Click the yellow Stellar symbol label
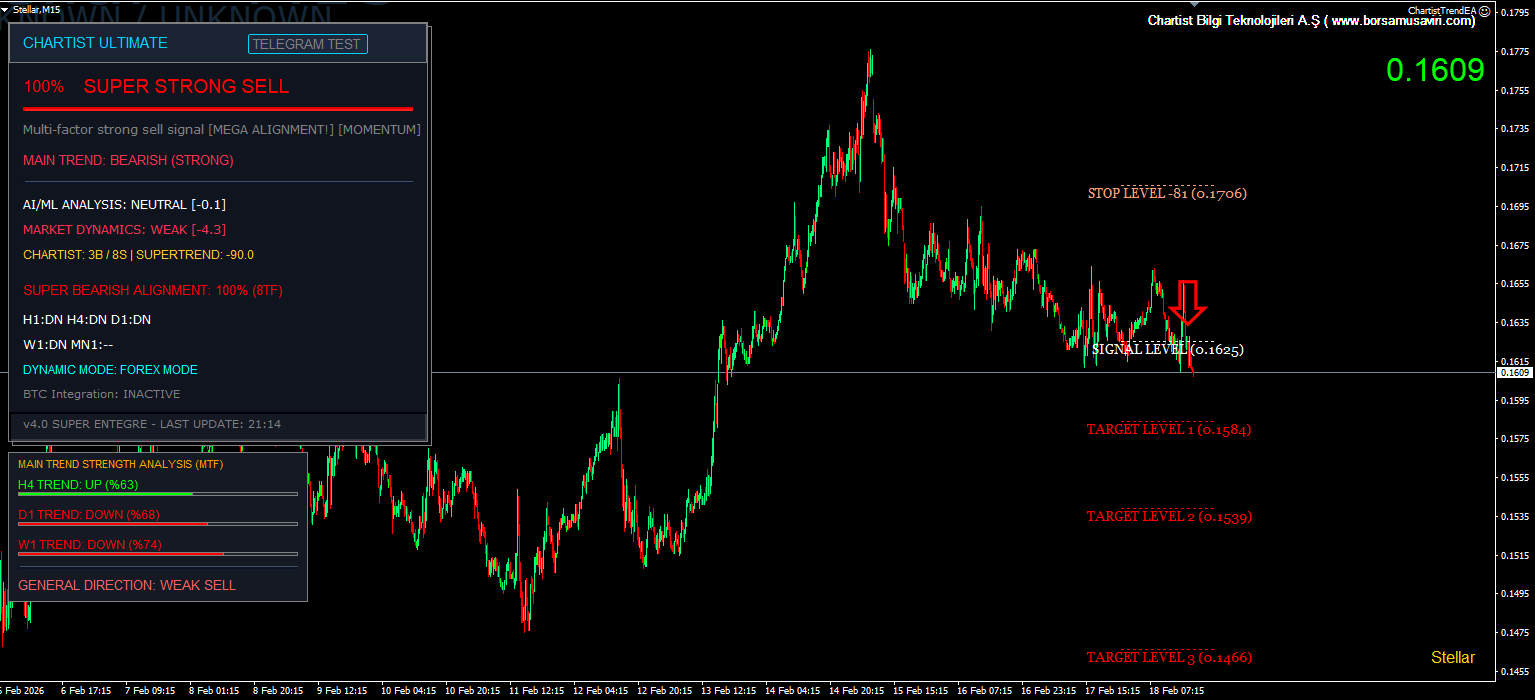 (1452, 658)
